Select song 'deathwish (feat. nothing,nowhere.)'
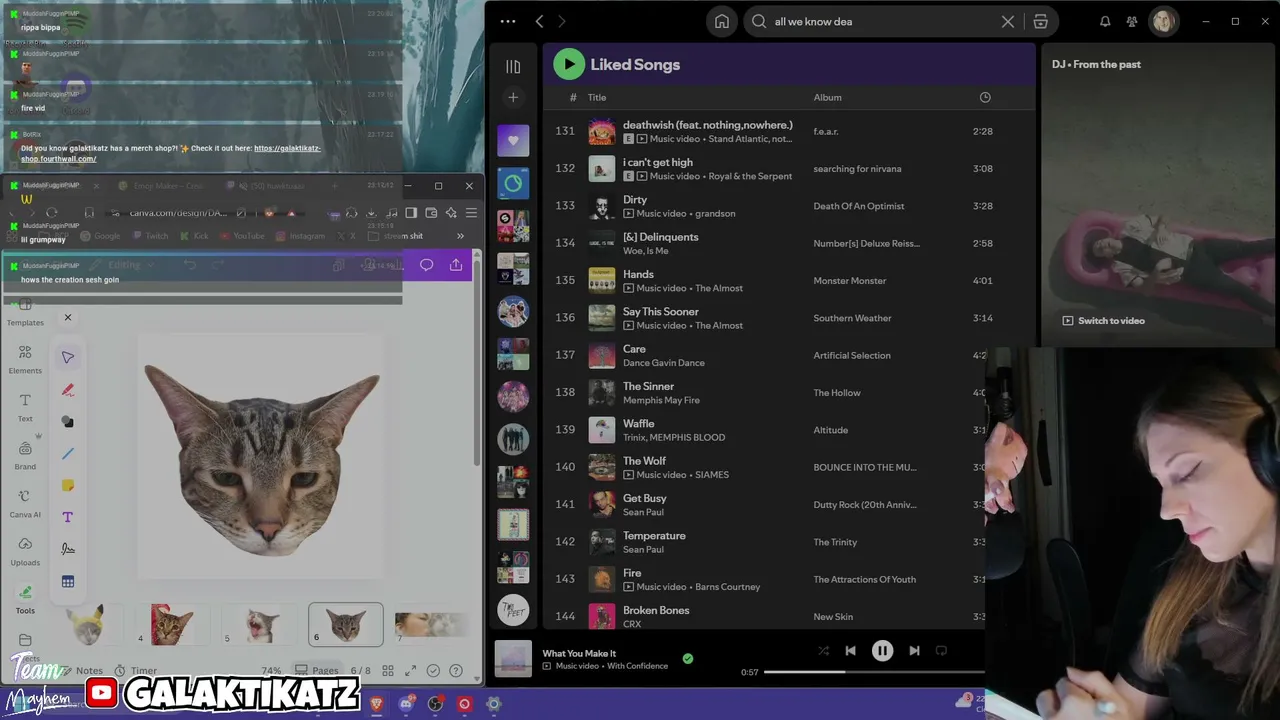This screenshot has height=720, width=1280. [x=708, y=125]
